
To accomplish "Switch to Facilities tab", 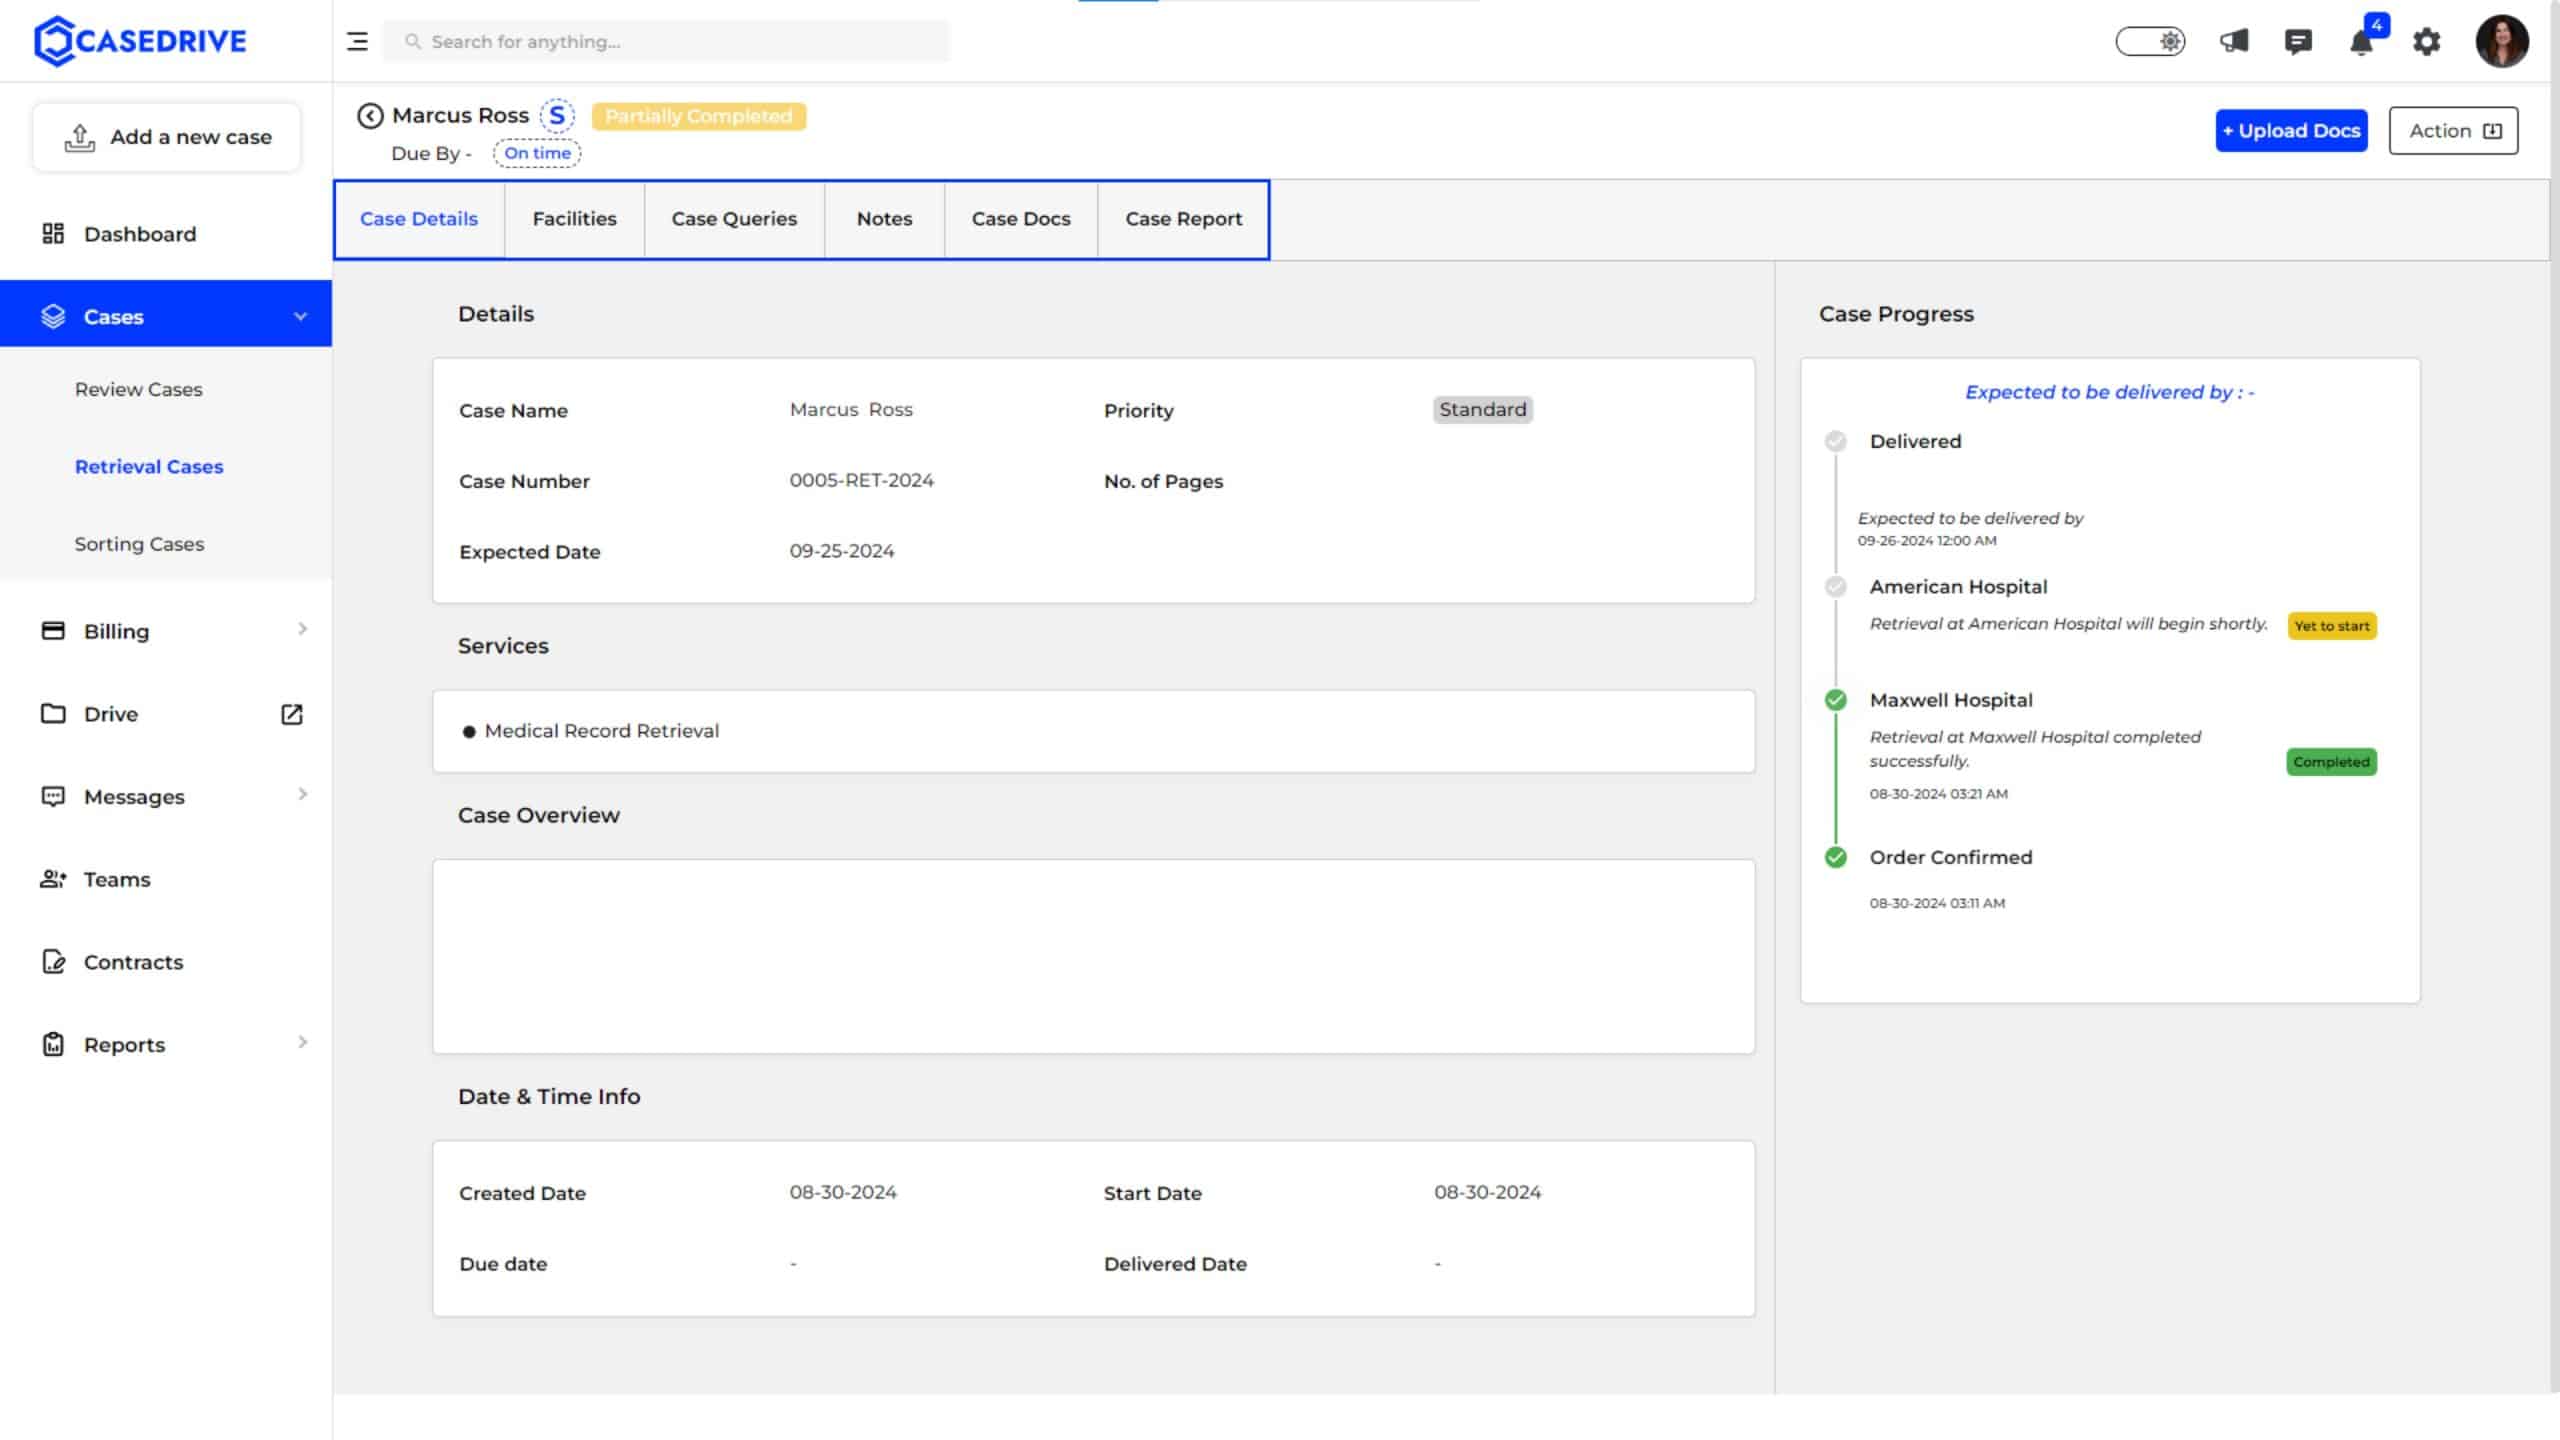I will pyautogui.click(x=574, y=219).
